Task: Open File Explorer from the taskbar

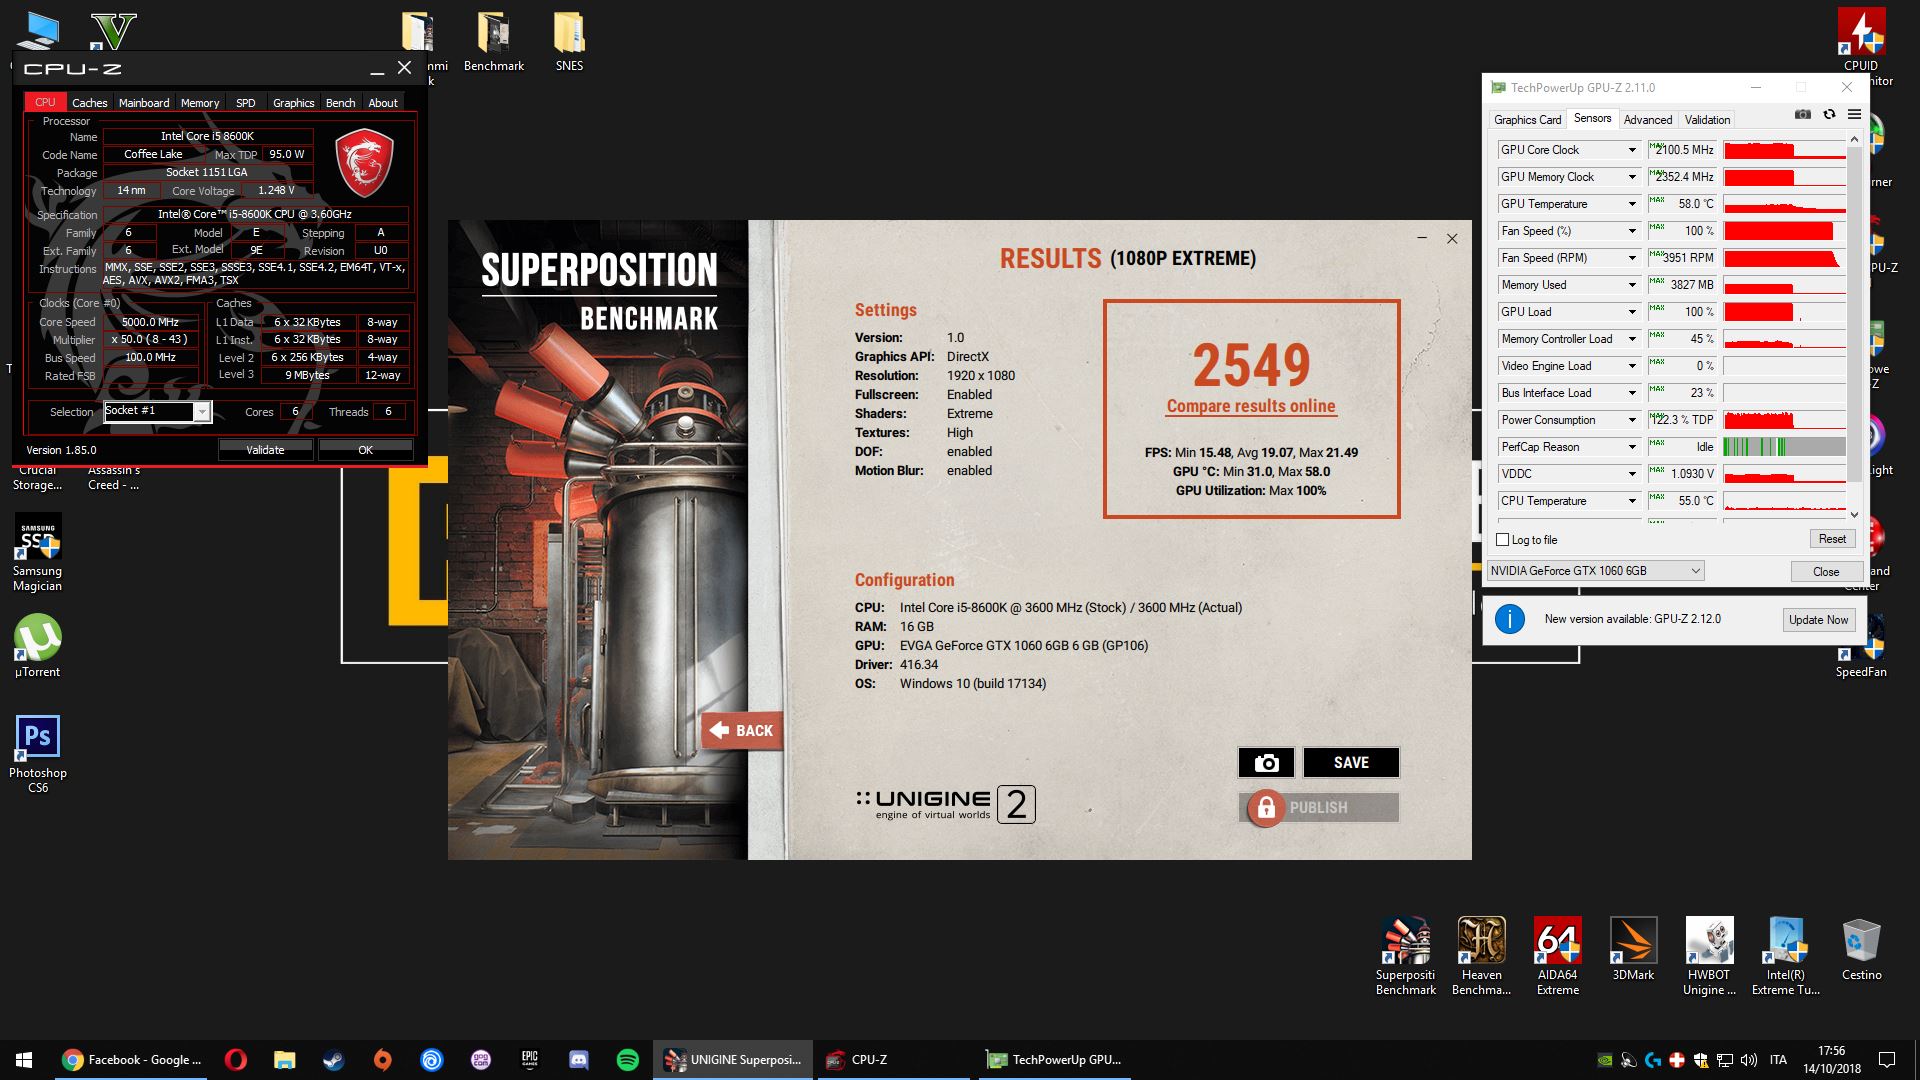Action: (285, 1060)
